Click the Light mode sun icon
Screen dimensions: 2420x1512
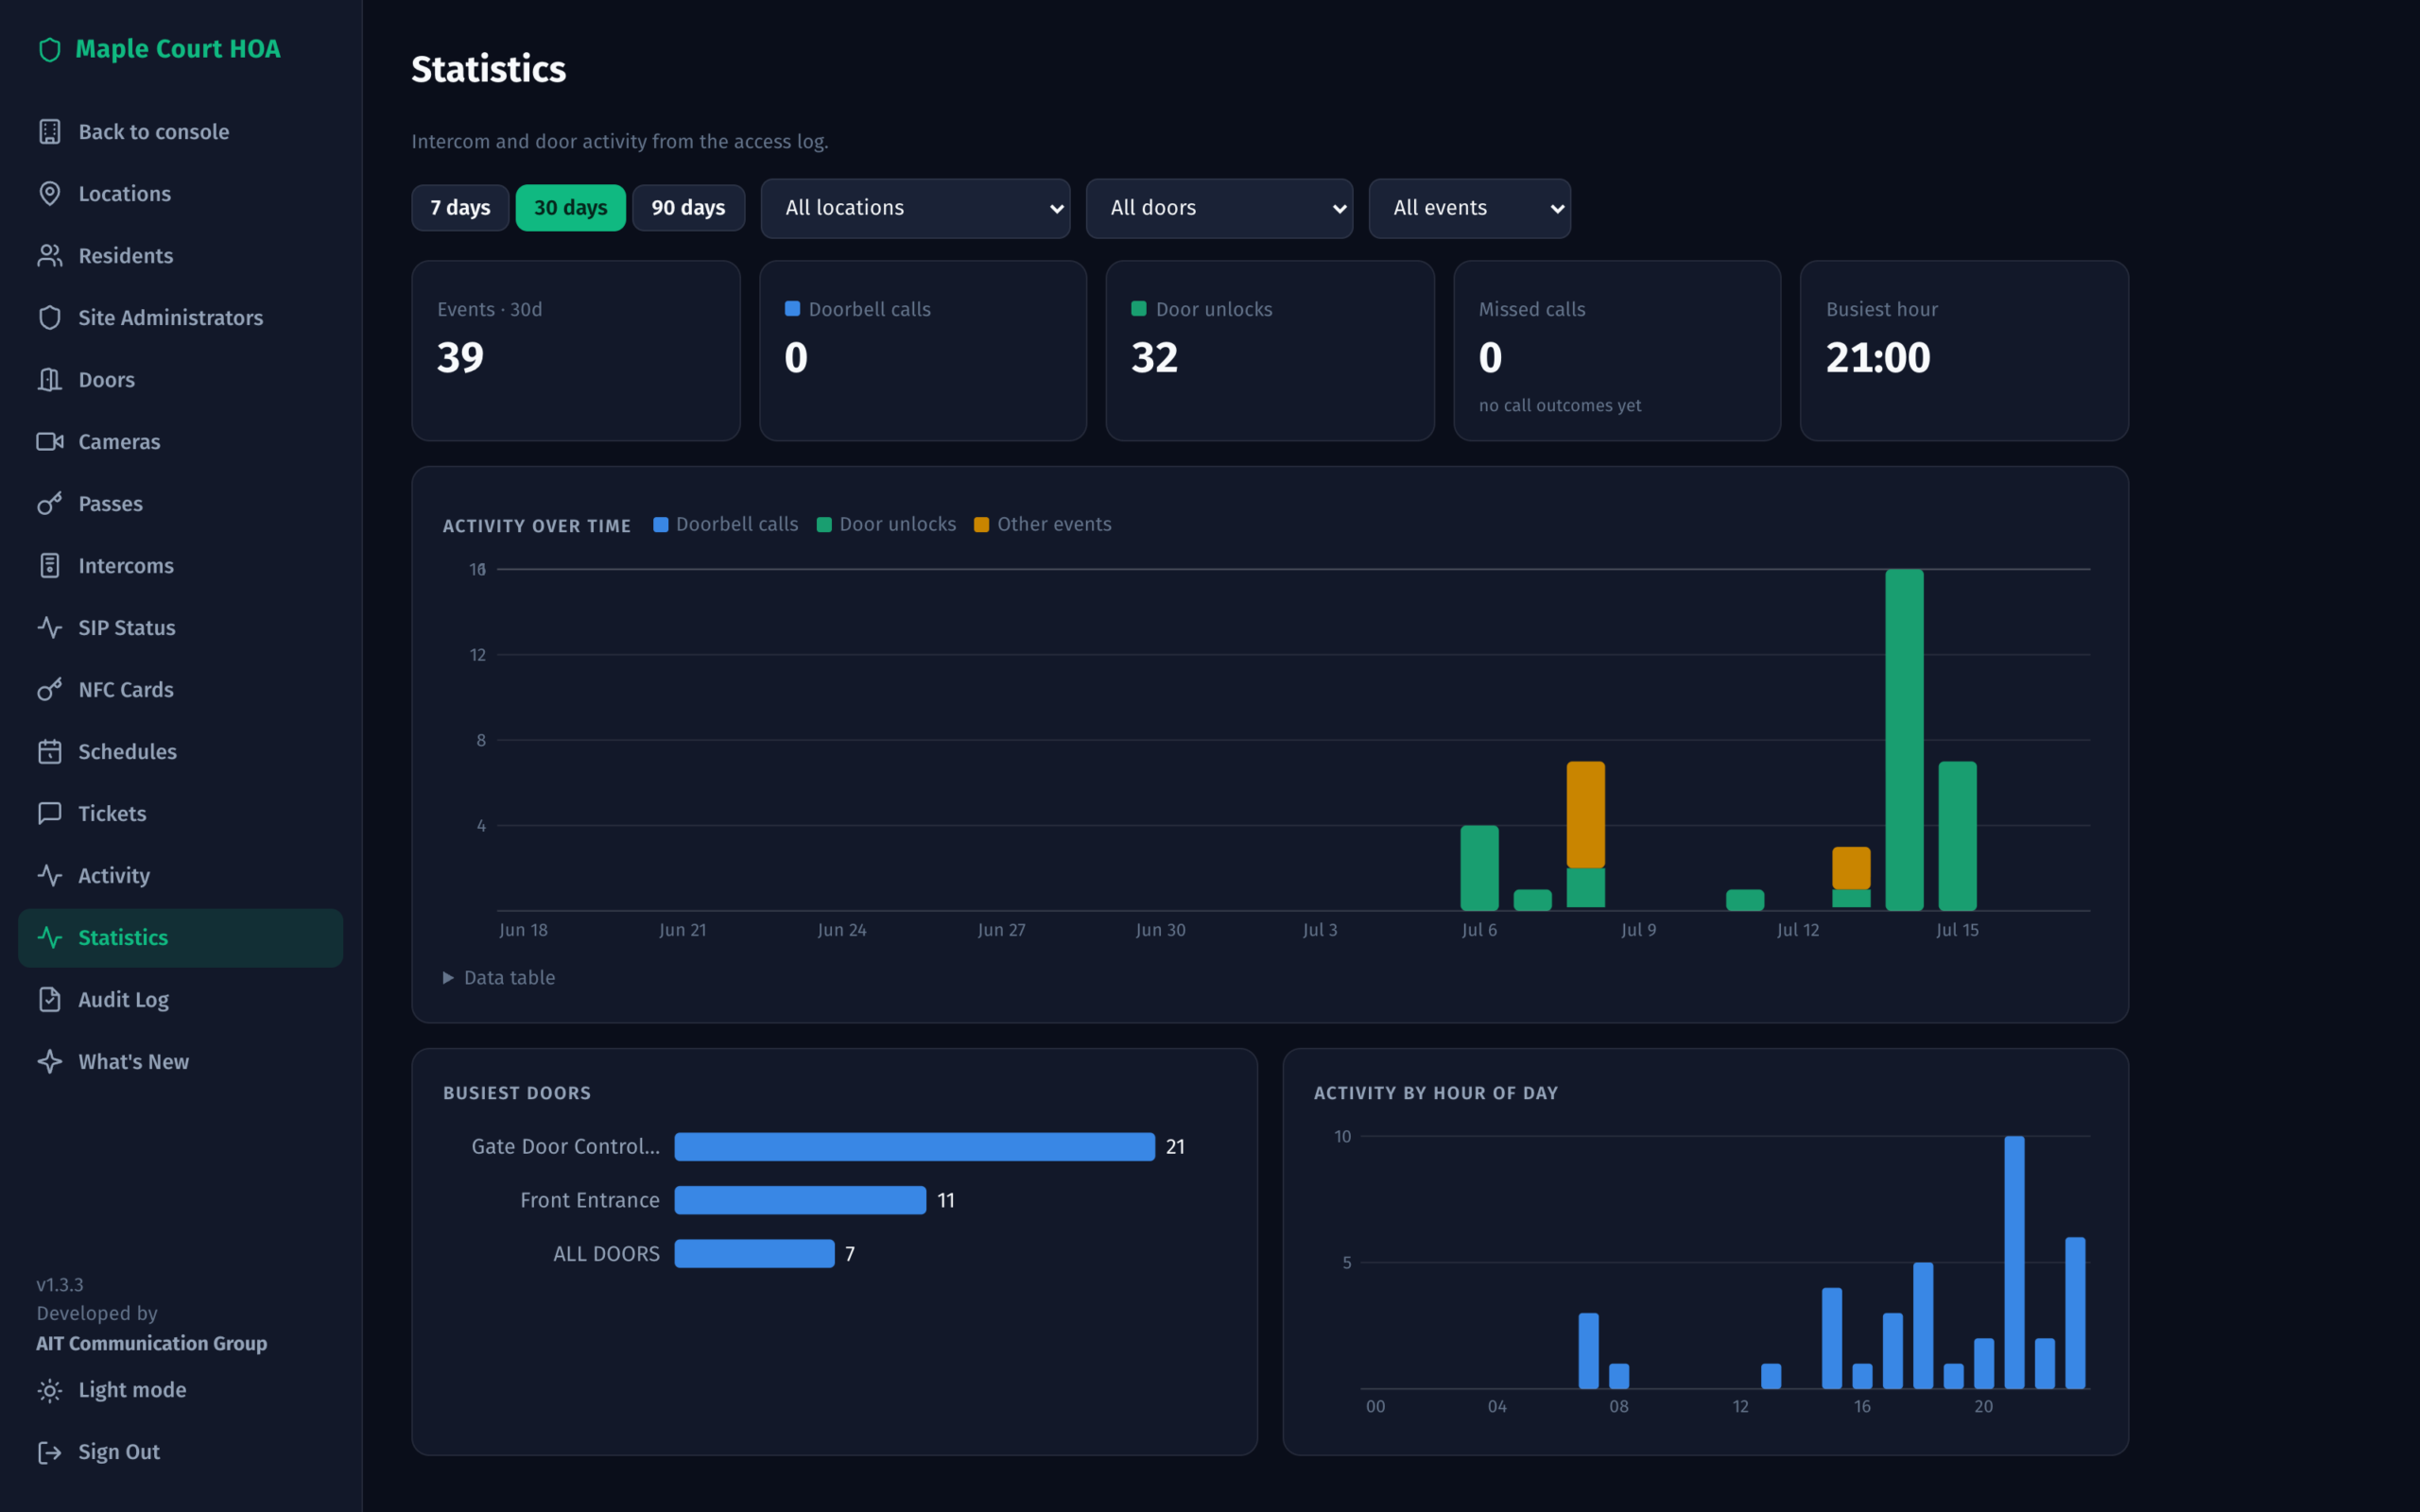[49, 1391]
